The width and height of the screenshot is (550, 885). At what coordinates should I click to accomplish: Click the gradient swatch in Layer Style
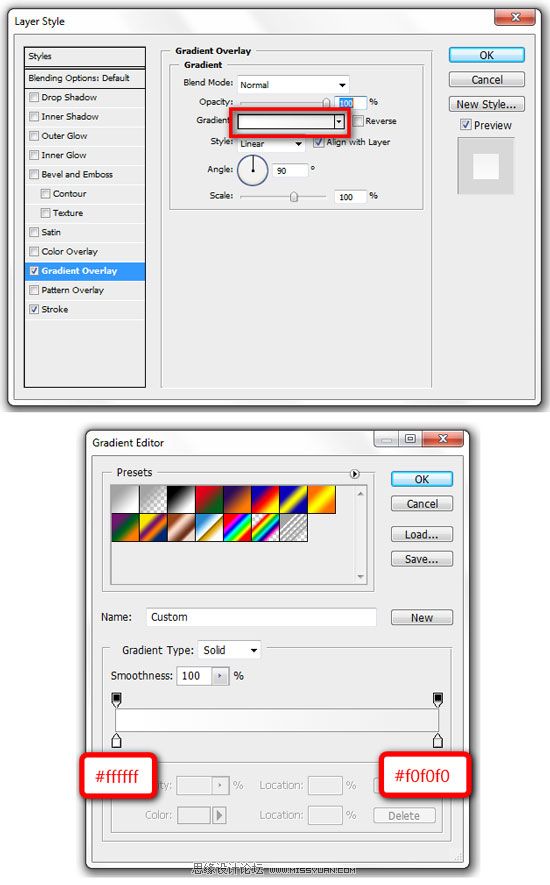pos(286,121)
